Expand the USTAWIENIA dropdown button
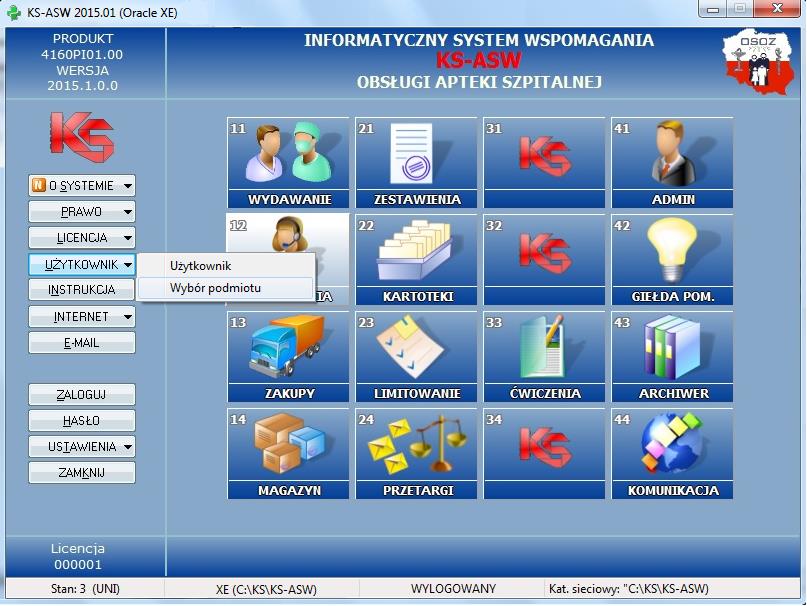 (82, 446)
